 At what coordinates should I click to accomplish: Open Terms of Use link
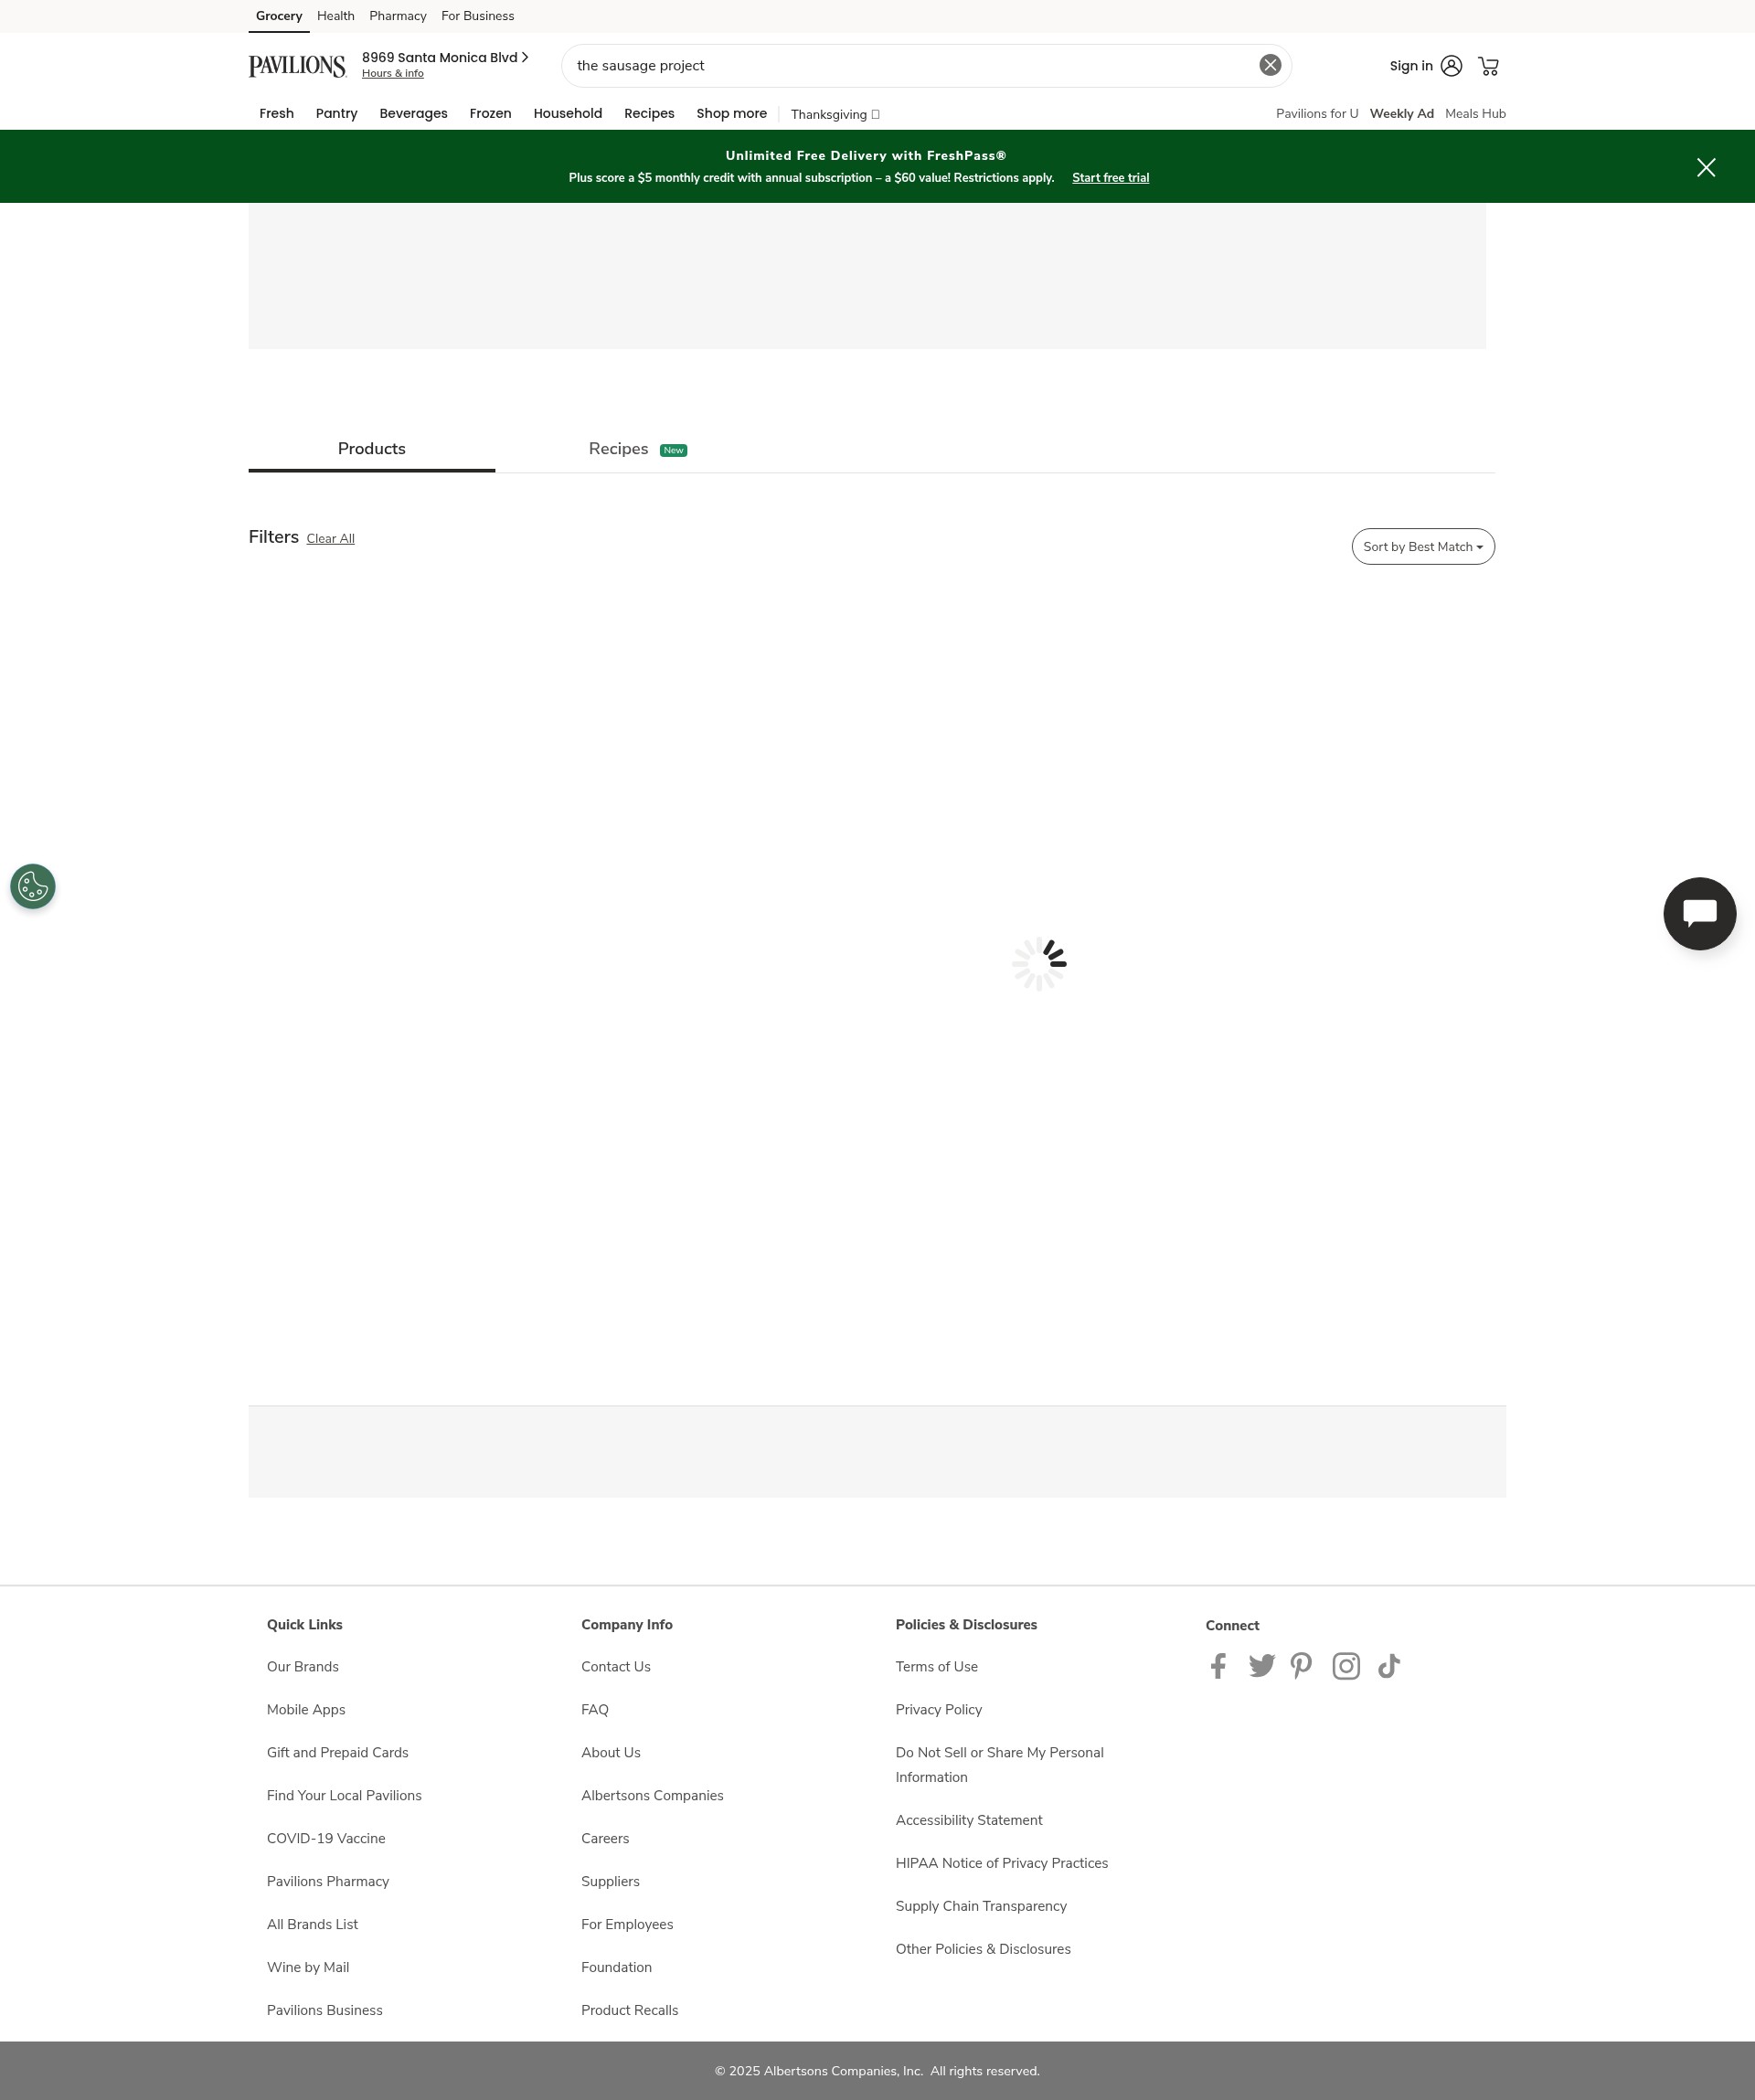(936, 1667)
